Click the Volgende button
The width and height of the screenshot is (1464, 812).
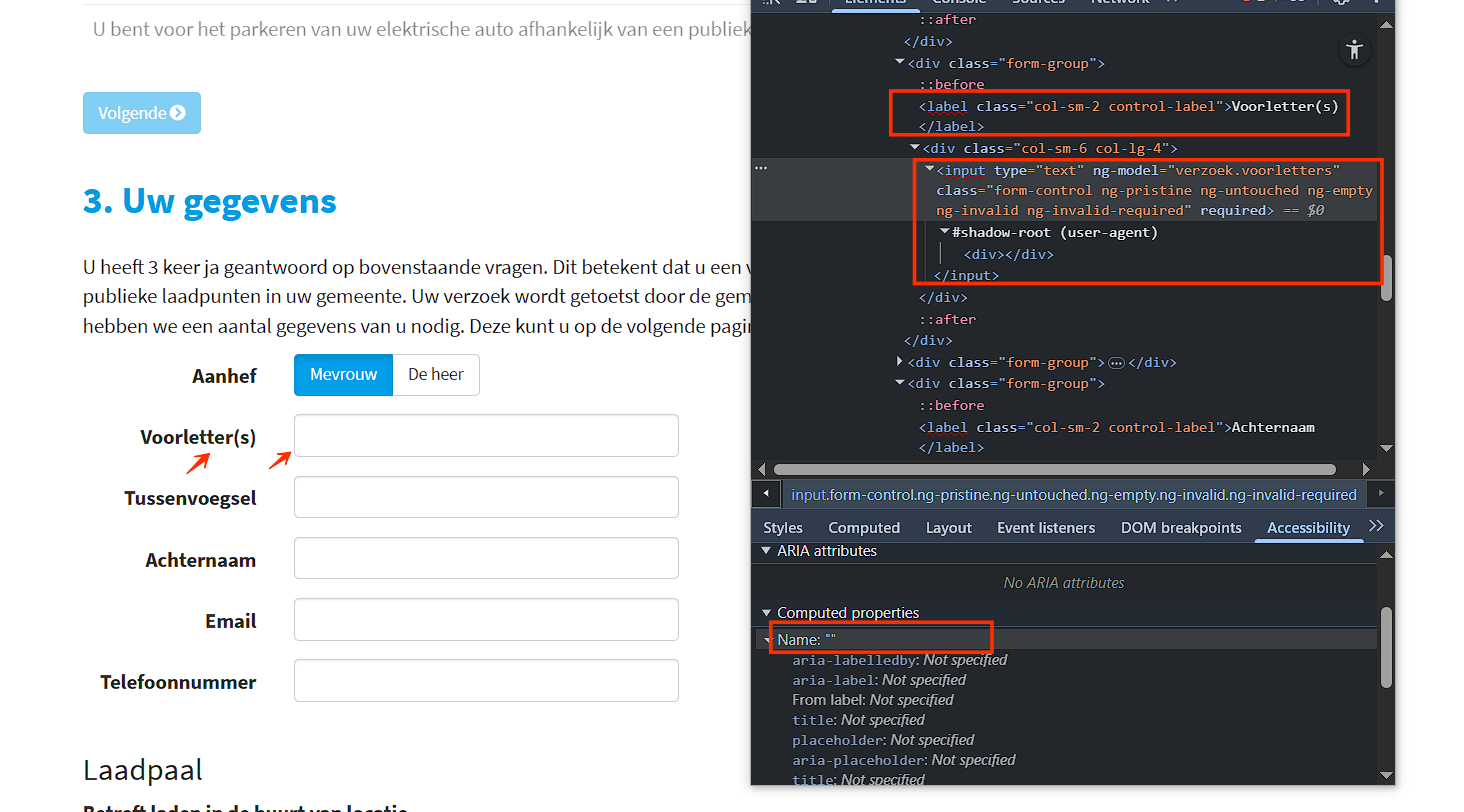pos(141,113)
